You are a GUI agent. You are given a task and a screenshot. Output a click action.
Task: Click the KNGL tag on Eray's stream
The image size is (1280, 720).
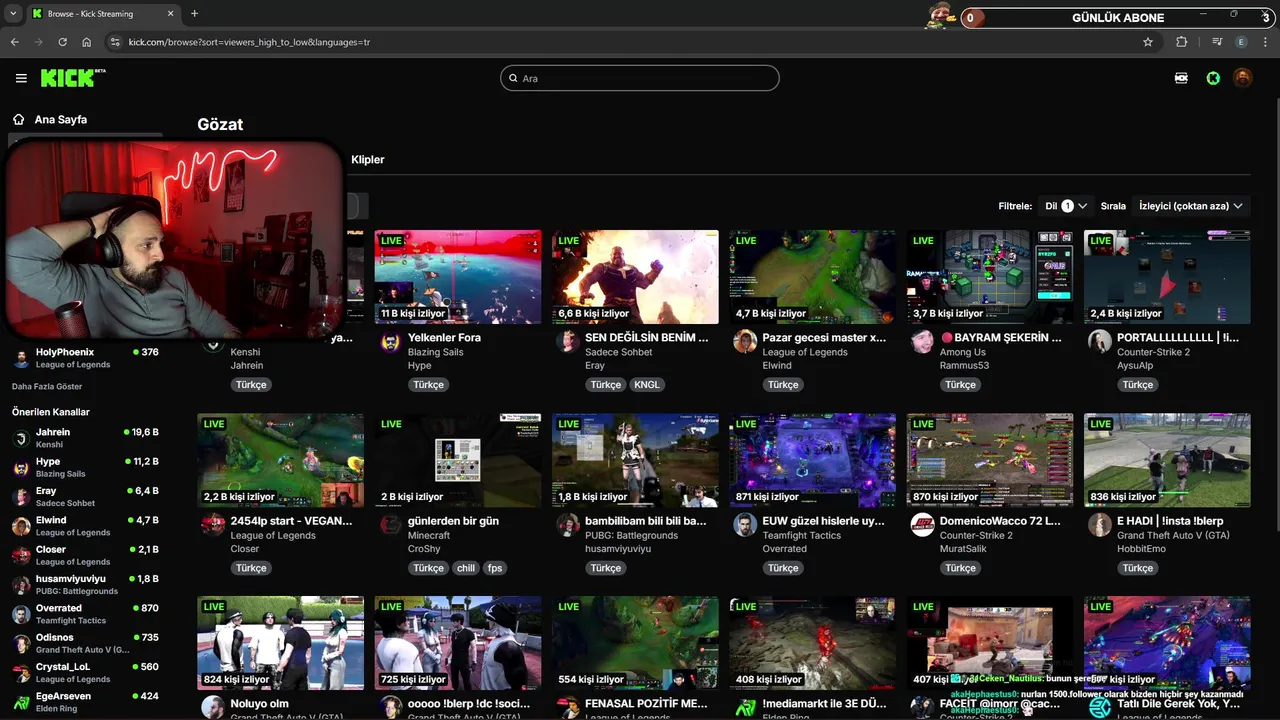click(x=647, y=385)
